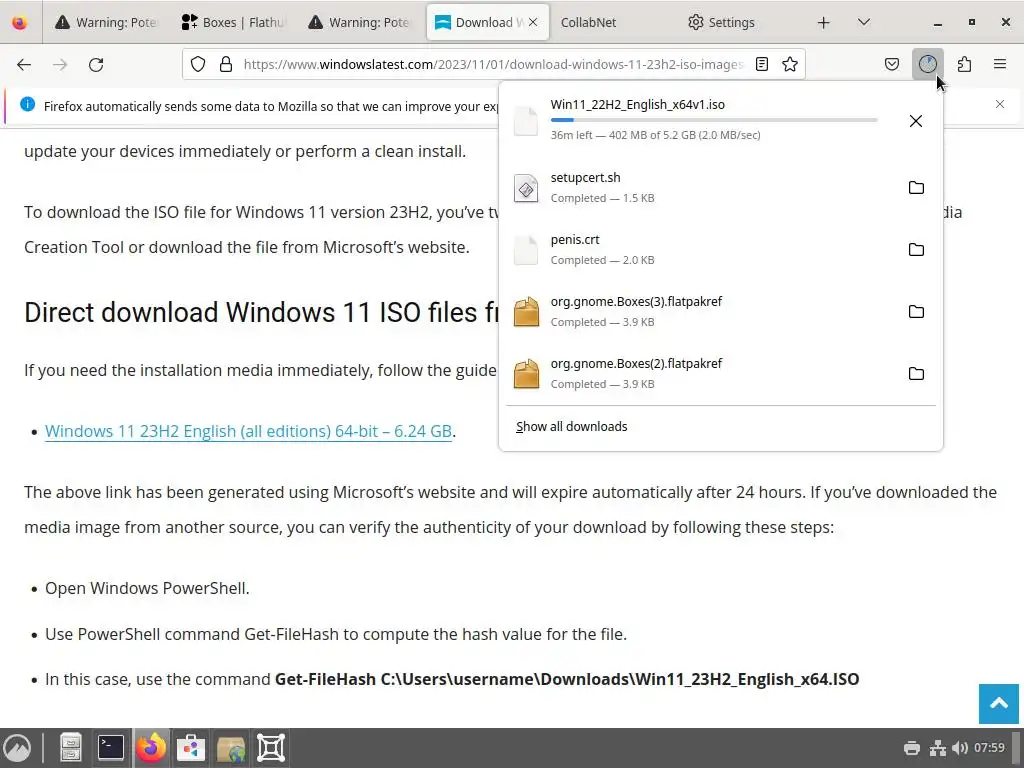This screenshot has height=768, width=1024.
Task: Click the 07:59 clock
Action: coord(989,748)
